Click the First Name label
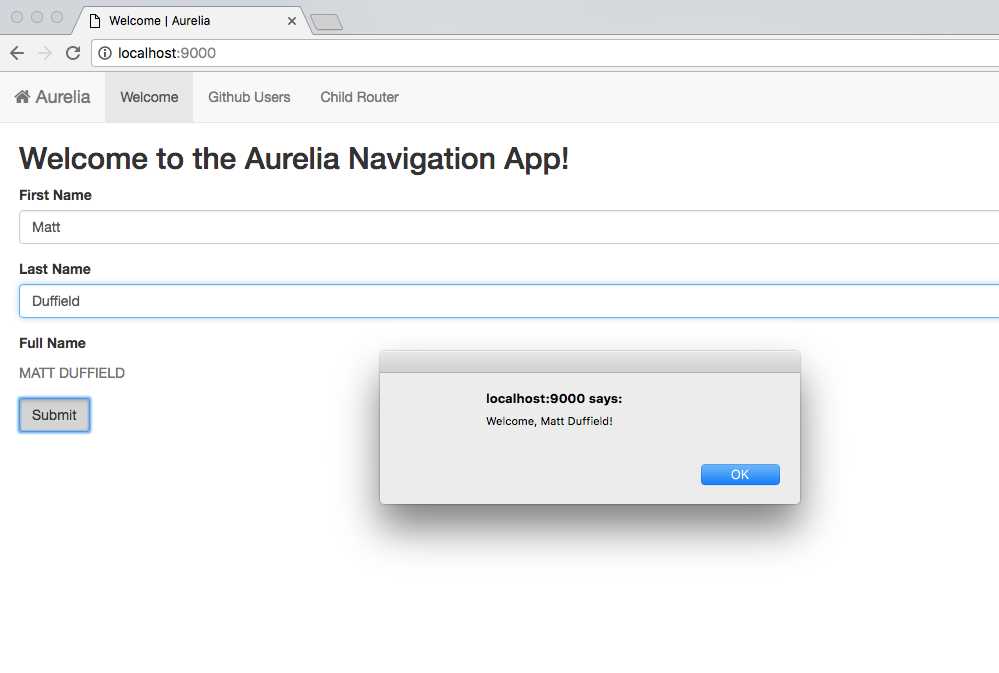 [55, 195]
